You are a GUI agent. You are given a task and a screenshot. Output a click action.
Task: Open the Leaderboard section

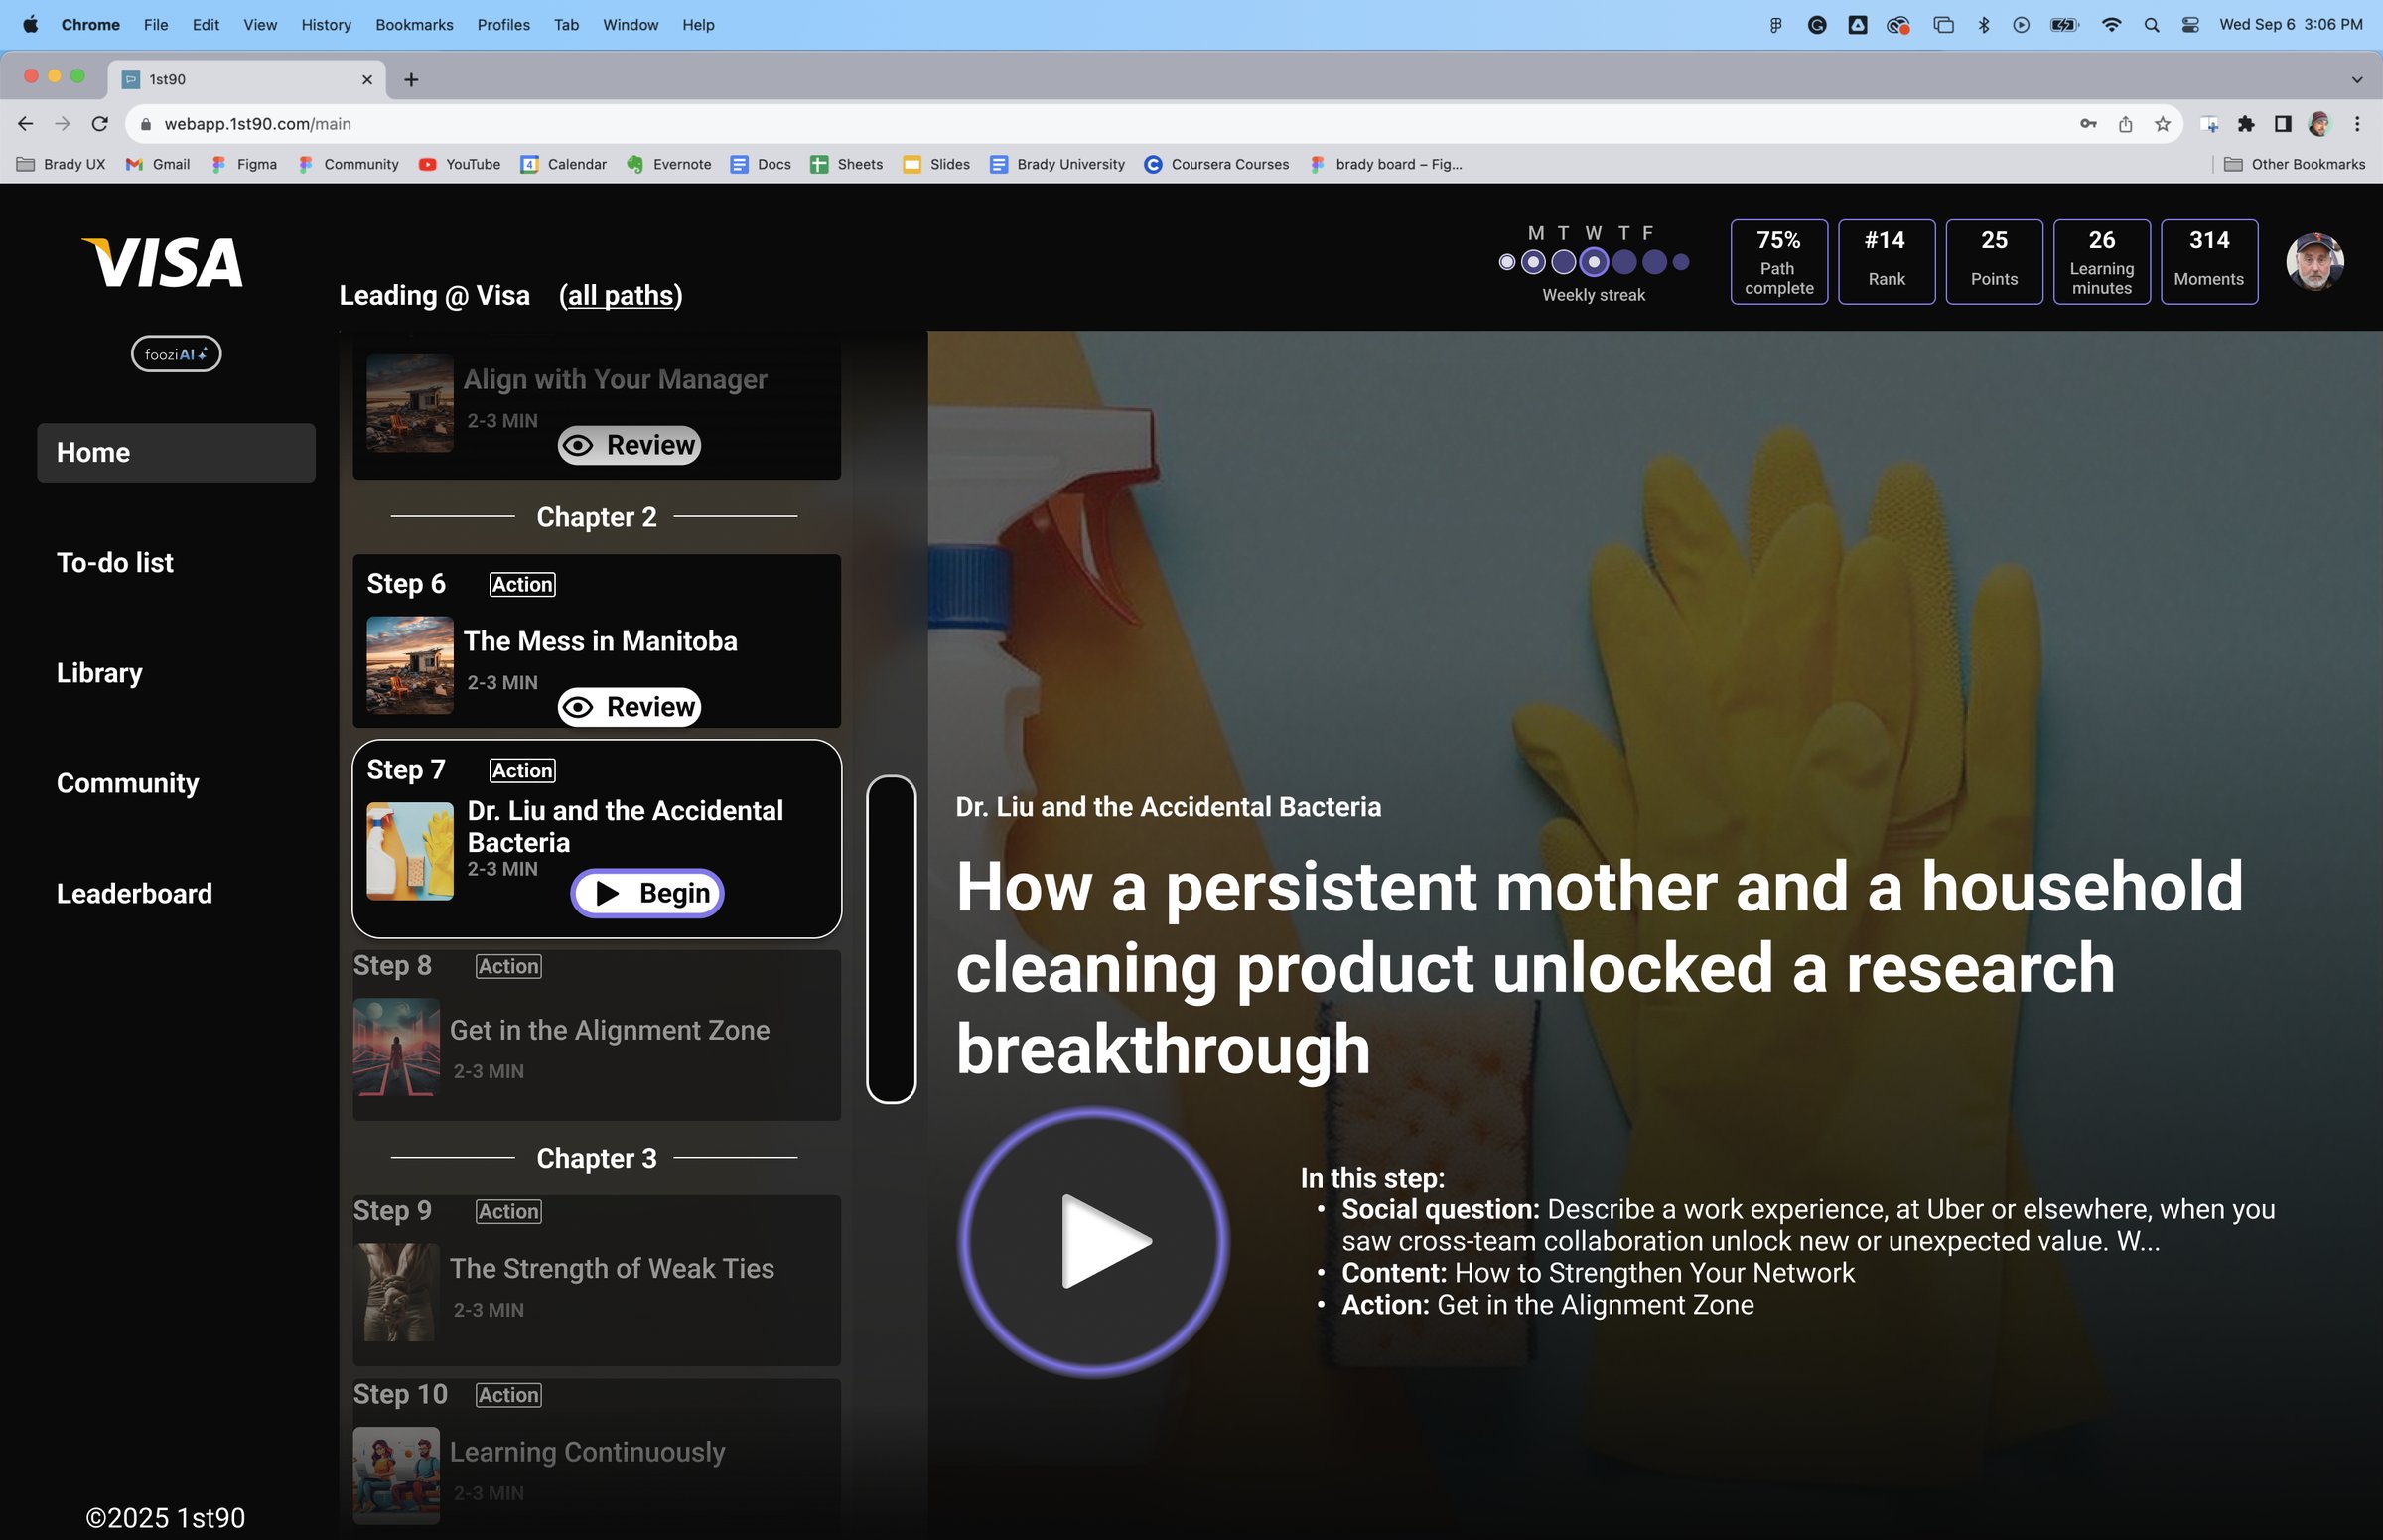point(134,893)
